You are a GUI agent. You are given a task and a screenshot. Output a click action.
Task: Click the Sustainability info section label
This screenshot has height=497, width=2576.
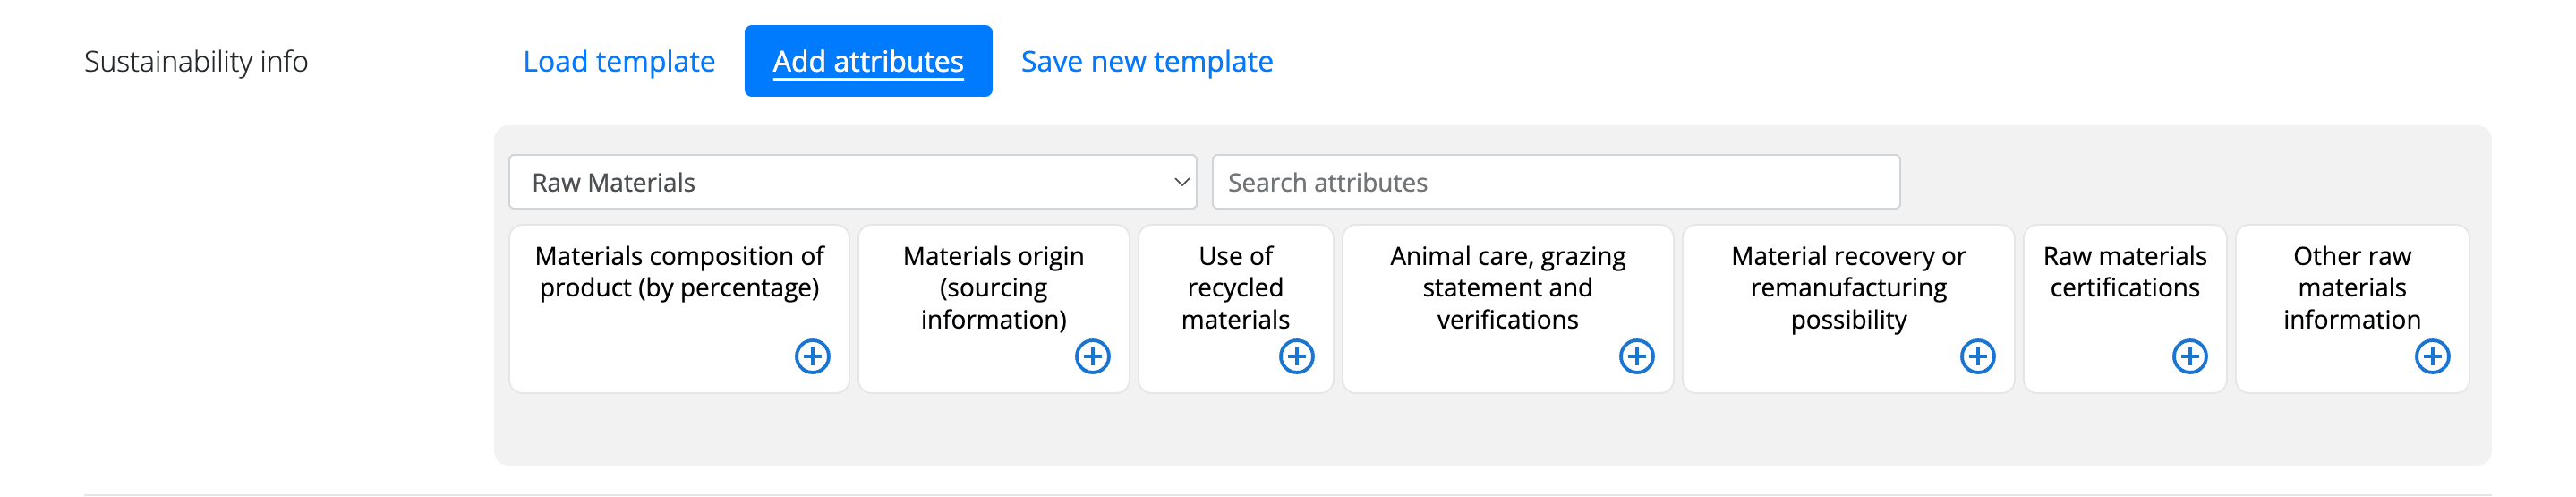[196, 61]
